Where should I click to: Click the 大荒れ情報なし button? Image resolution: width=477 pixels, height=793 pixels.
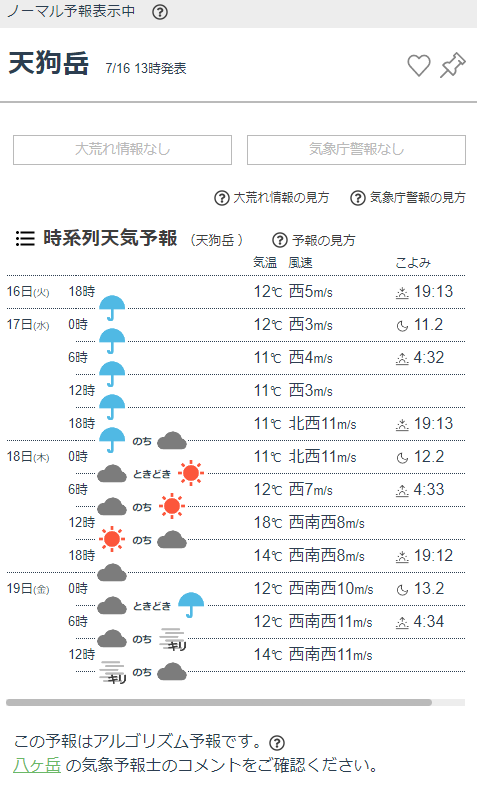(122, 150)
